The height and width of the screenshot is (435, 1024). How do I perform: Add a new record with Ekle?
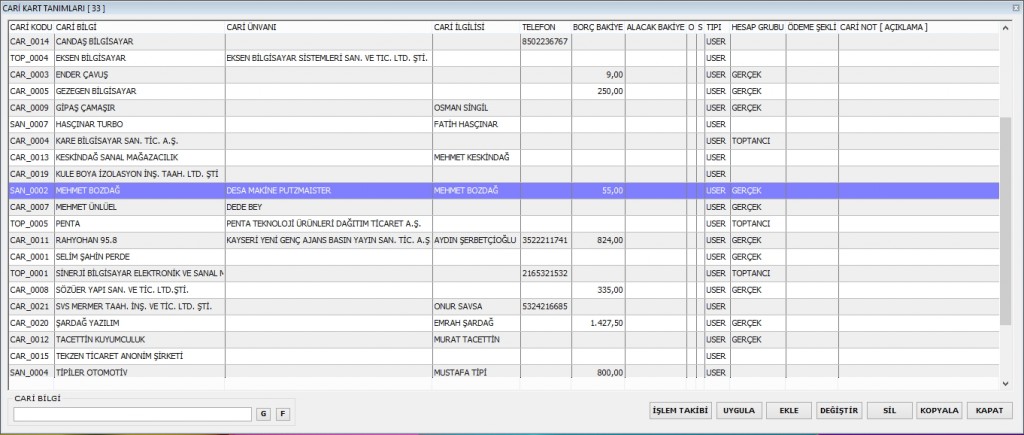(x=789, y=410)
